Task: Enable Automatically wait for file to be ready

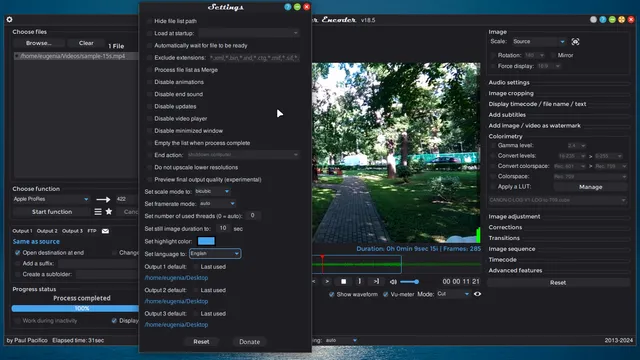Action: pyautogui.click(x=149, y=45)
